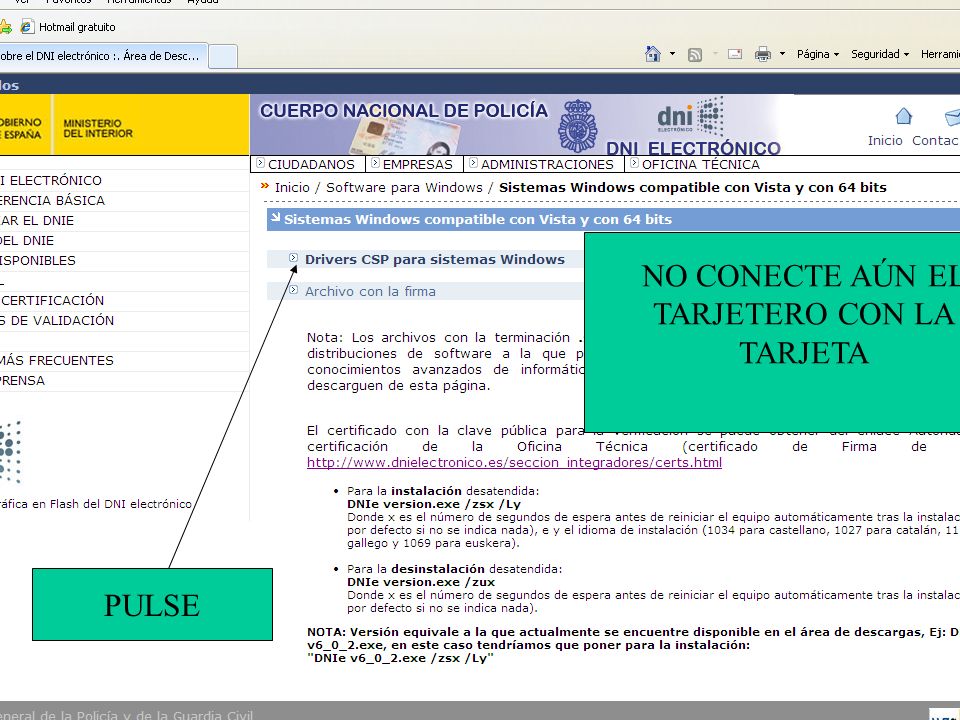
Task: Click the browser Home icon
Action: (x=653, y=54)
